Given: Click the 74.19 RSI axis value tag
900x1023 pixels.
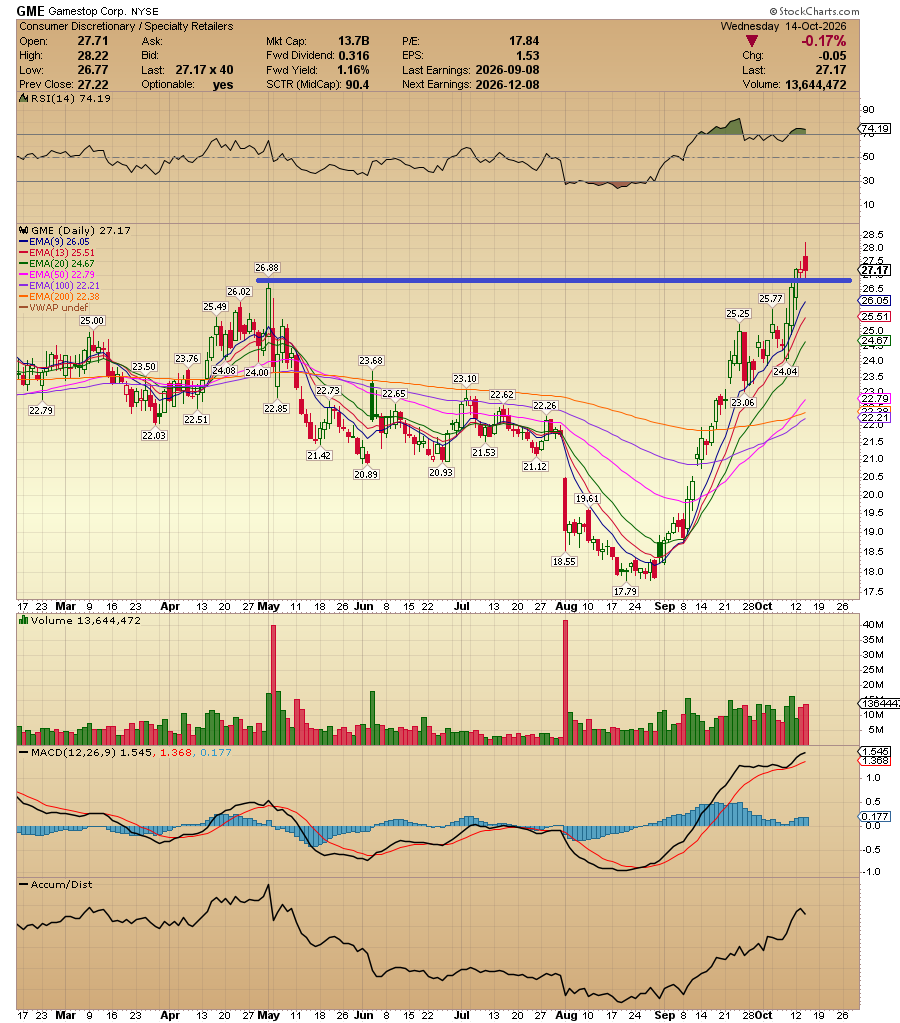Looking at the screenshot, I should pos(875,129).
